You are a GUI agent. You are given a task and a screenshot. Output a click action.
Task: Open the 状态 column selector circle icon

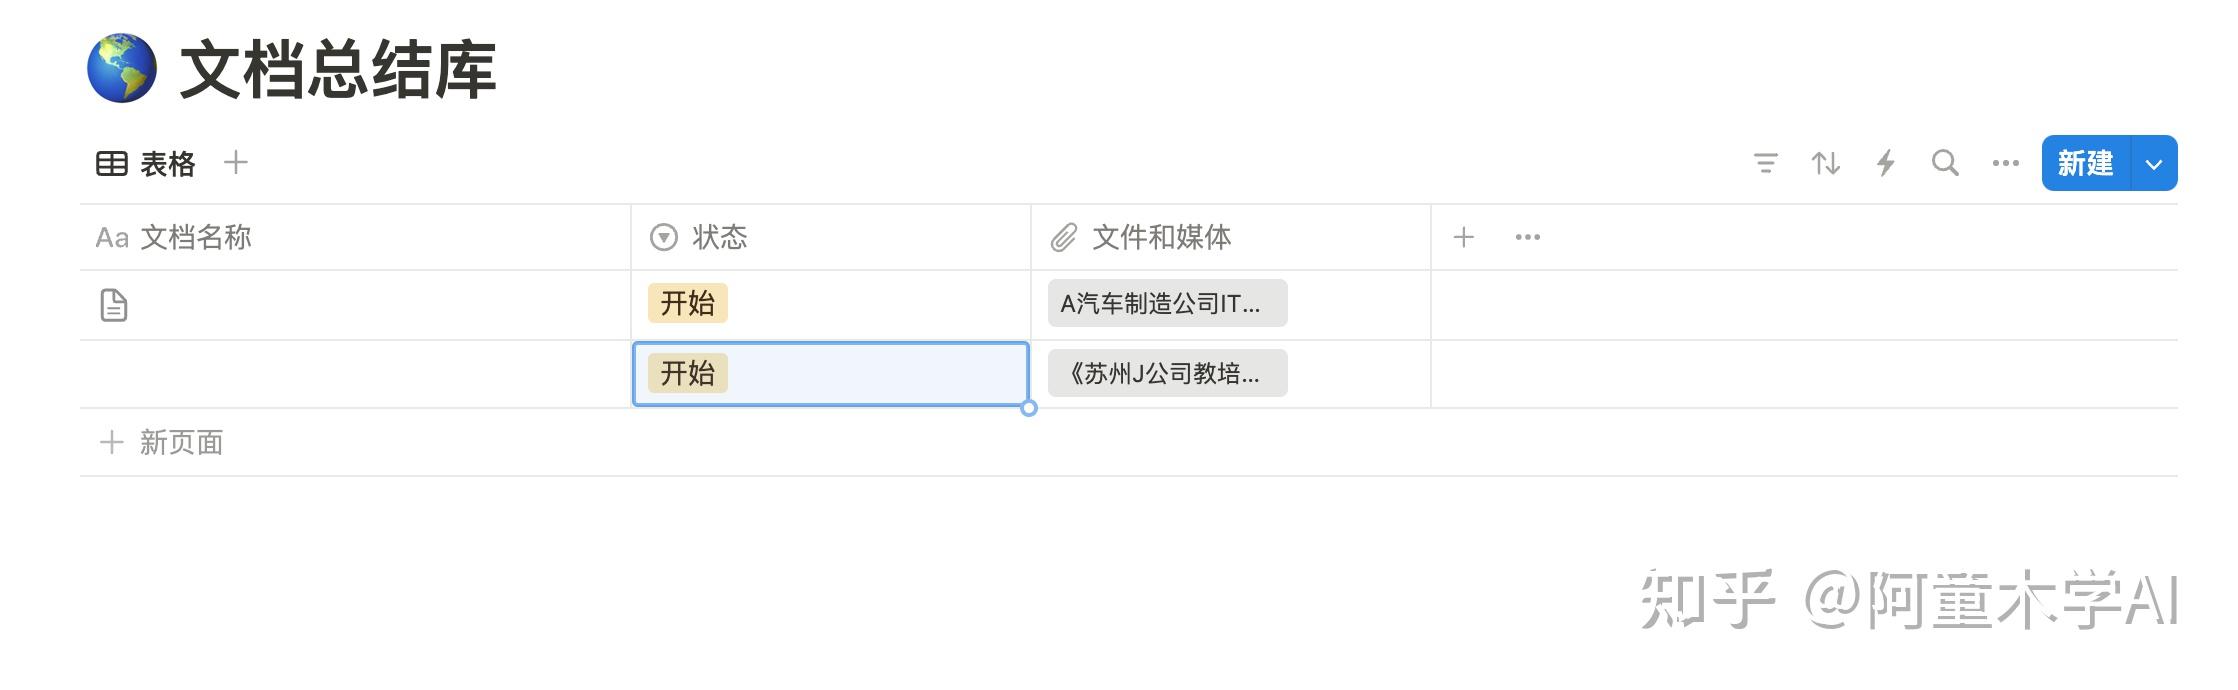pos(662,237)
